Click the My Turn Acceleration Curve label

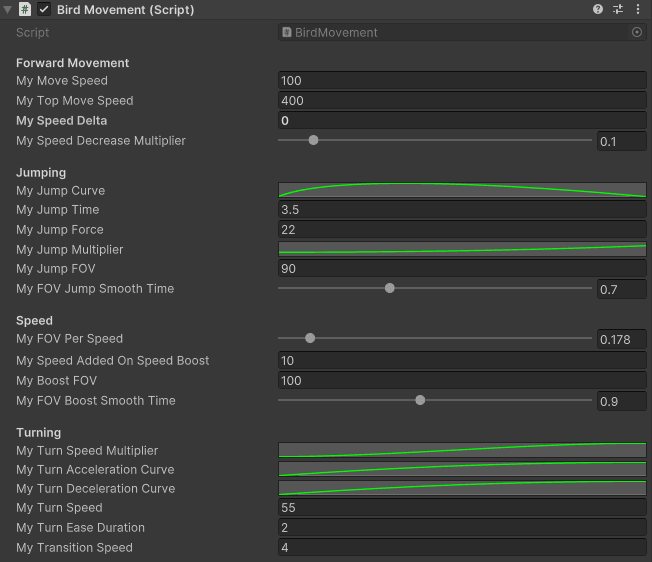(x=95, y=469)
